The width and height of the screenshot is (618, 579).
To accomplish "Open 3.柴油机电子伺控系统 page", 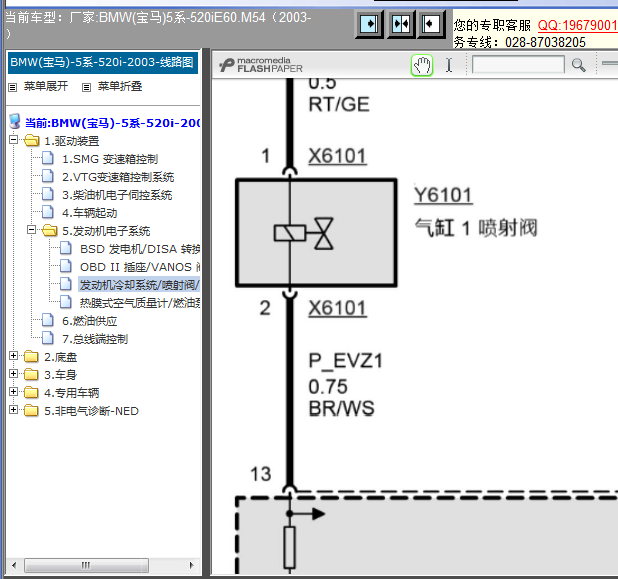I will (x=117, y=195).
